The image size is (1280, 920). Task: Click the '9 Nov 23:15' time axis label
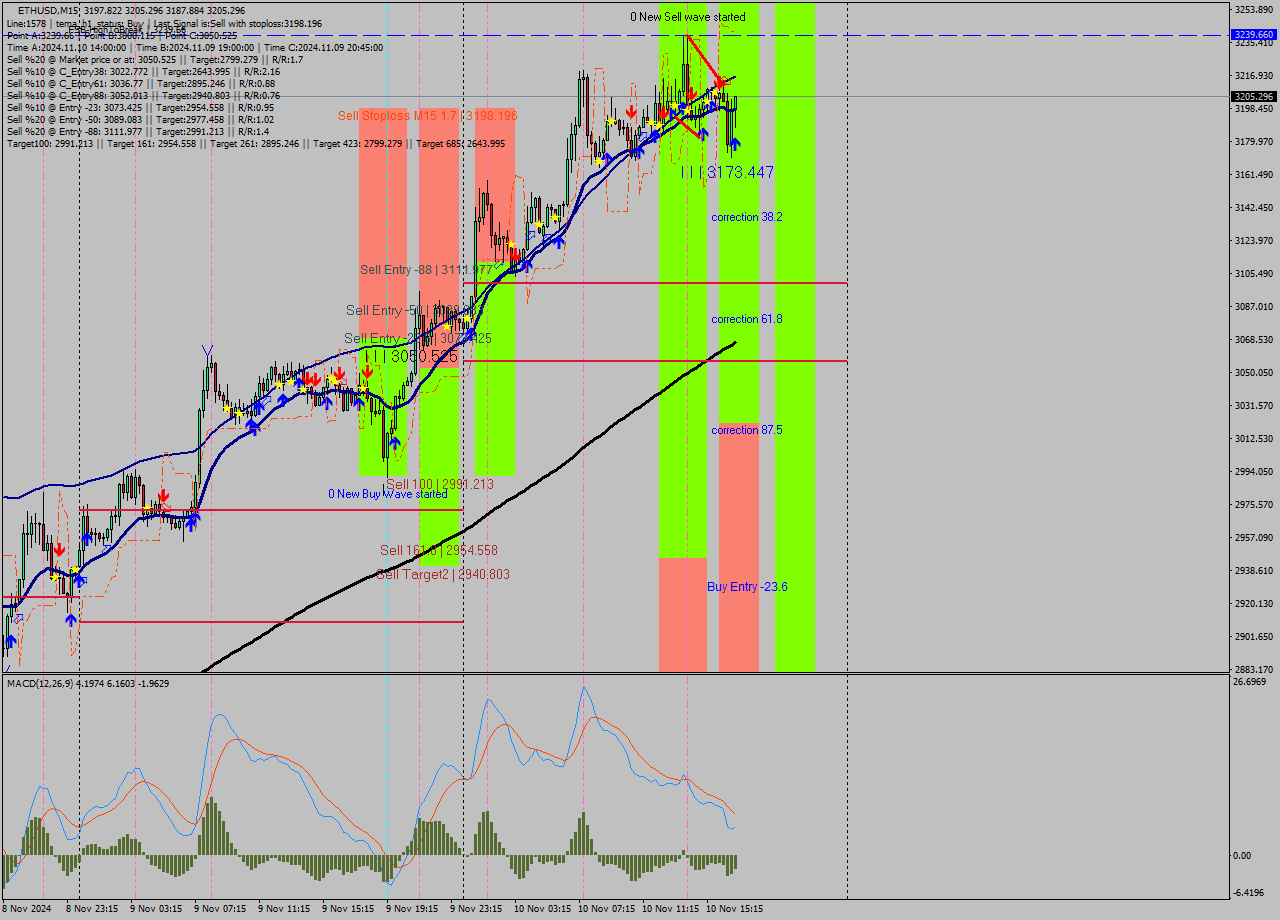(477, 909)
